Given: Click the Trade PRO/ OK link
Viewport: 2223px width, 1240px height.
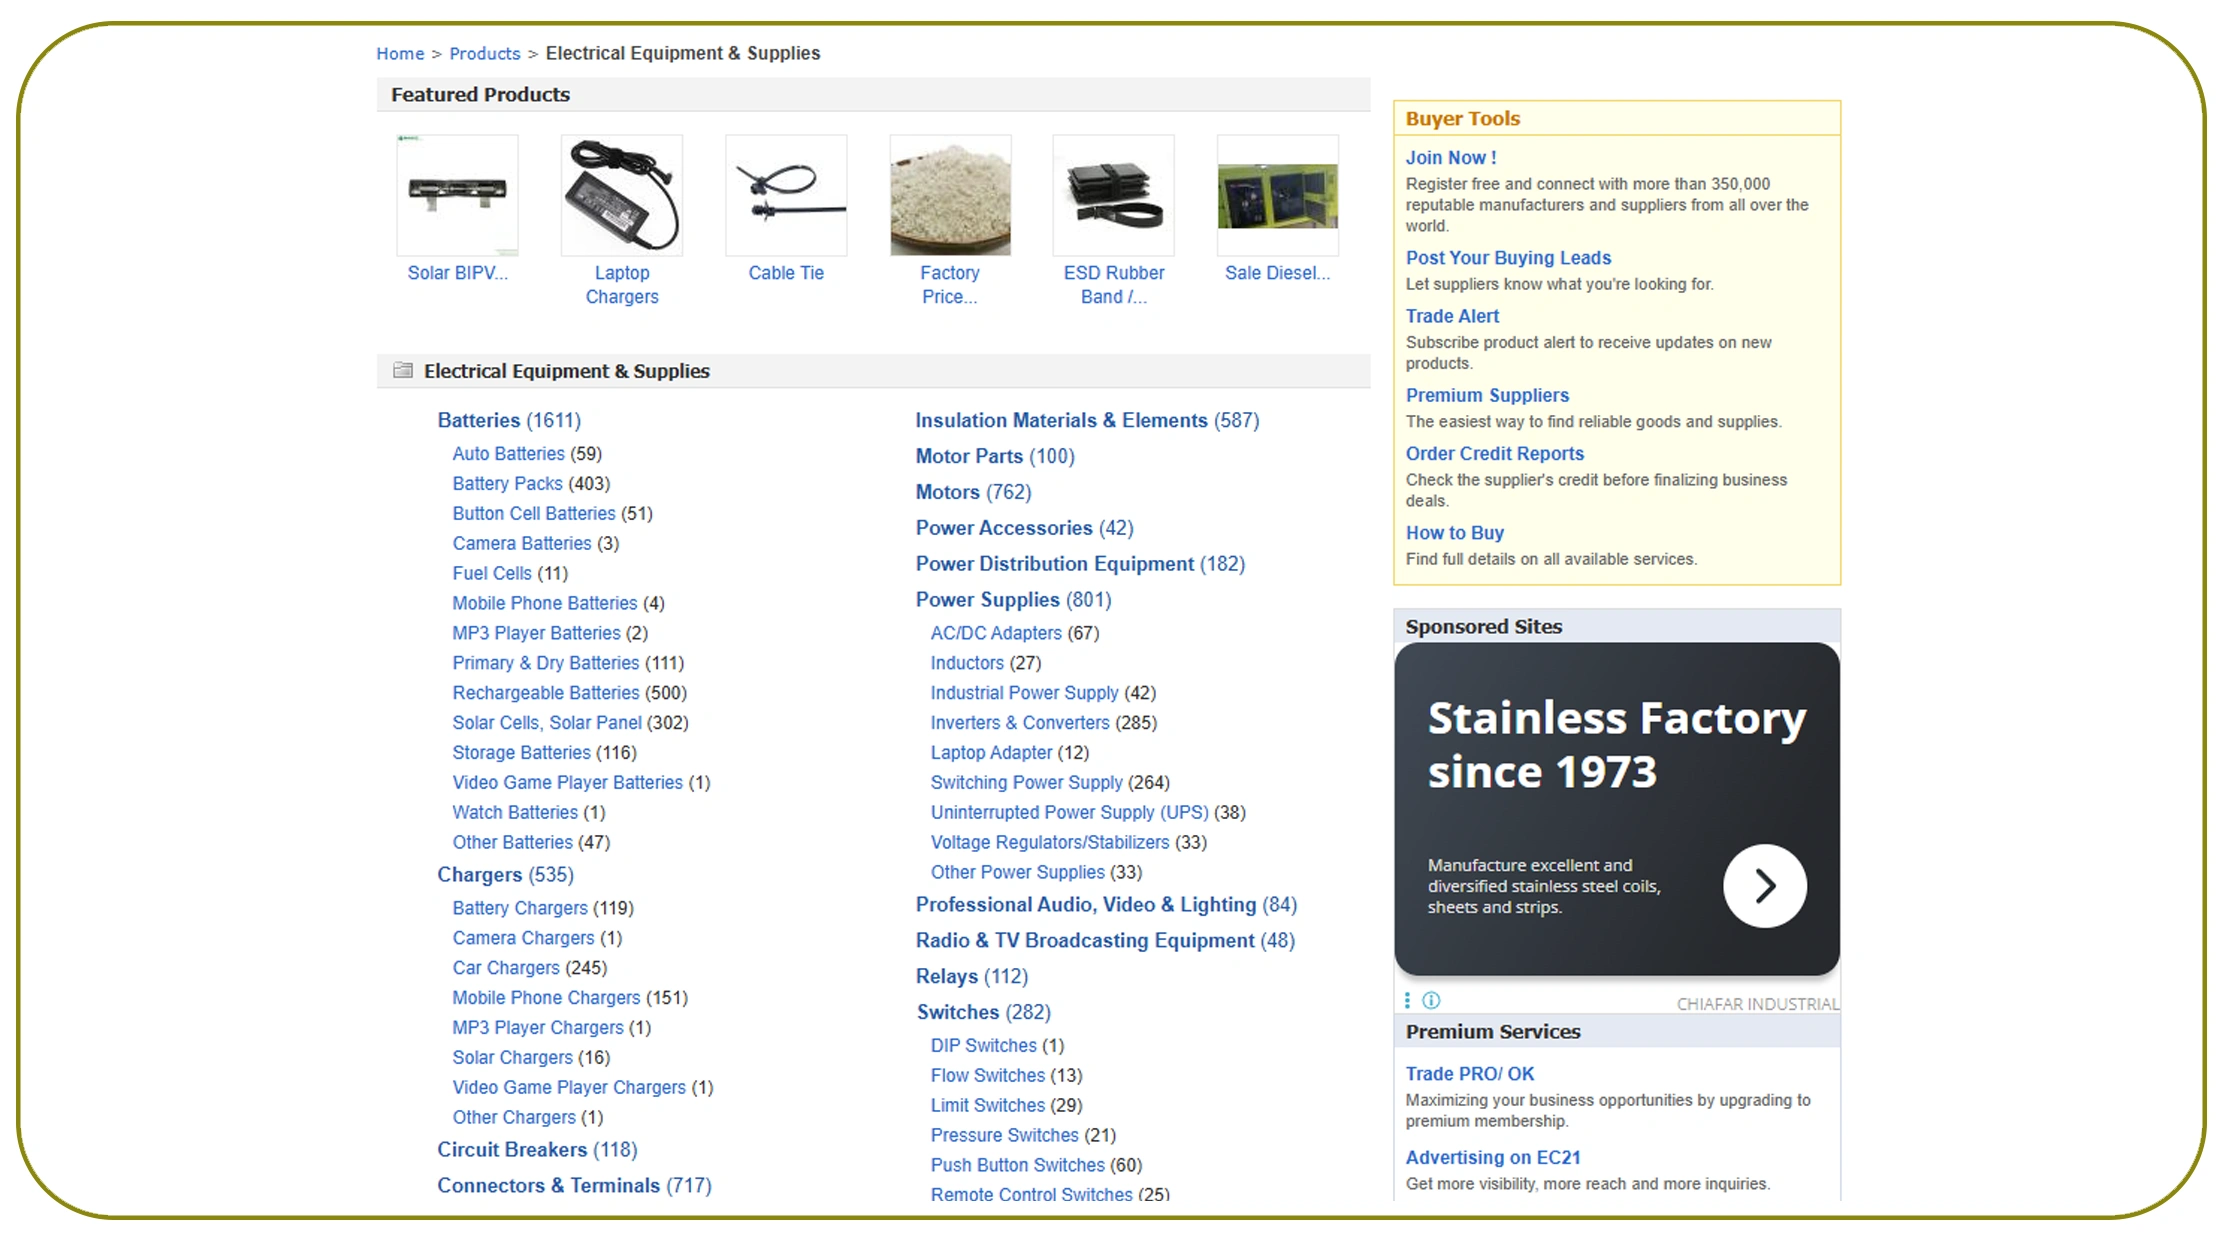Looking at the screenshot, I should (x=1469, y=1074).
